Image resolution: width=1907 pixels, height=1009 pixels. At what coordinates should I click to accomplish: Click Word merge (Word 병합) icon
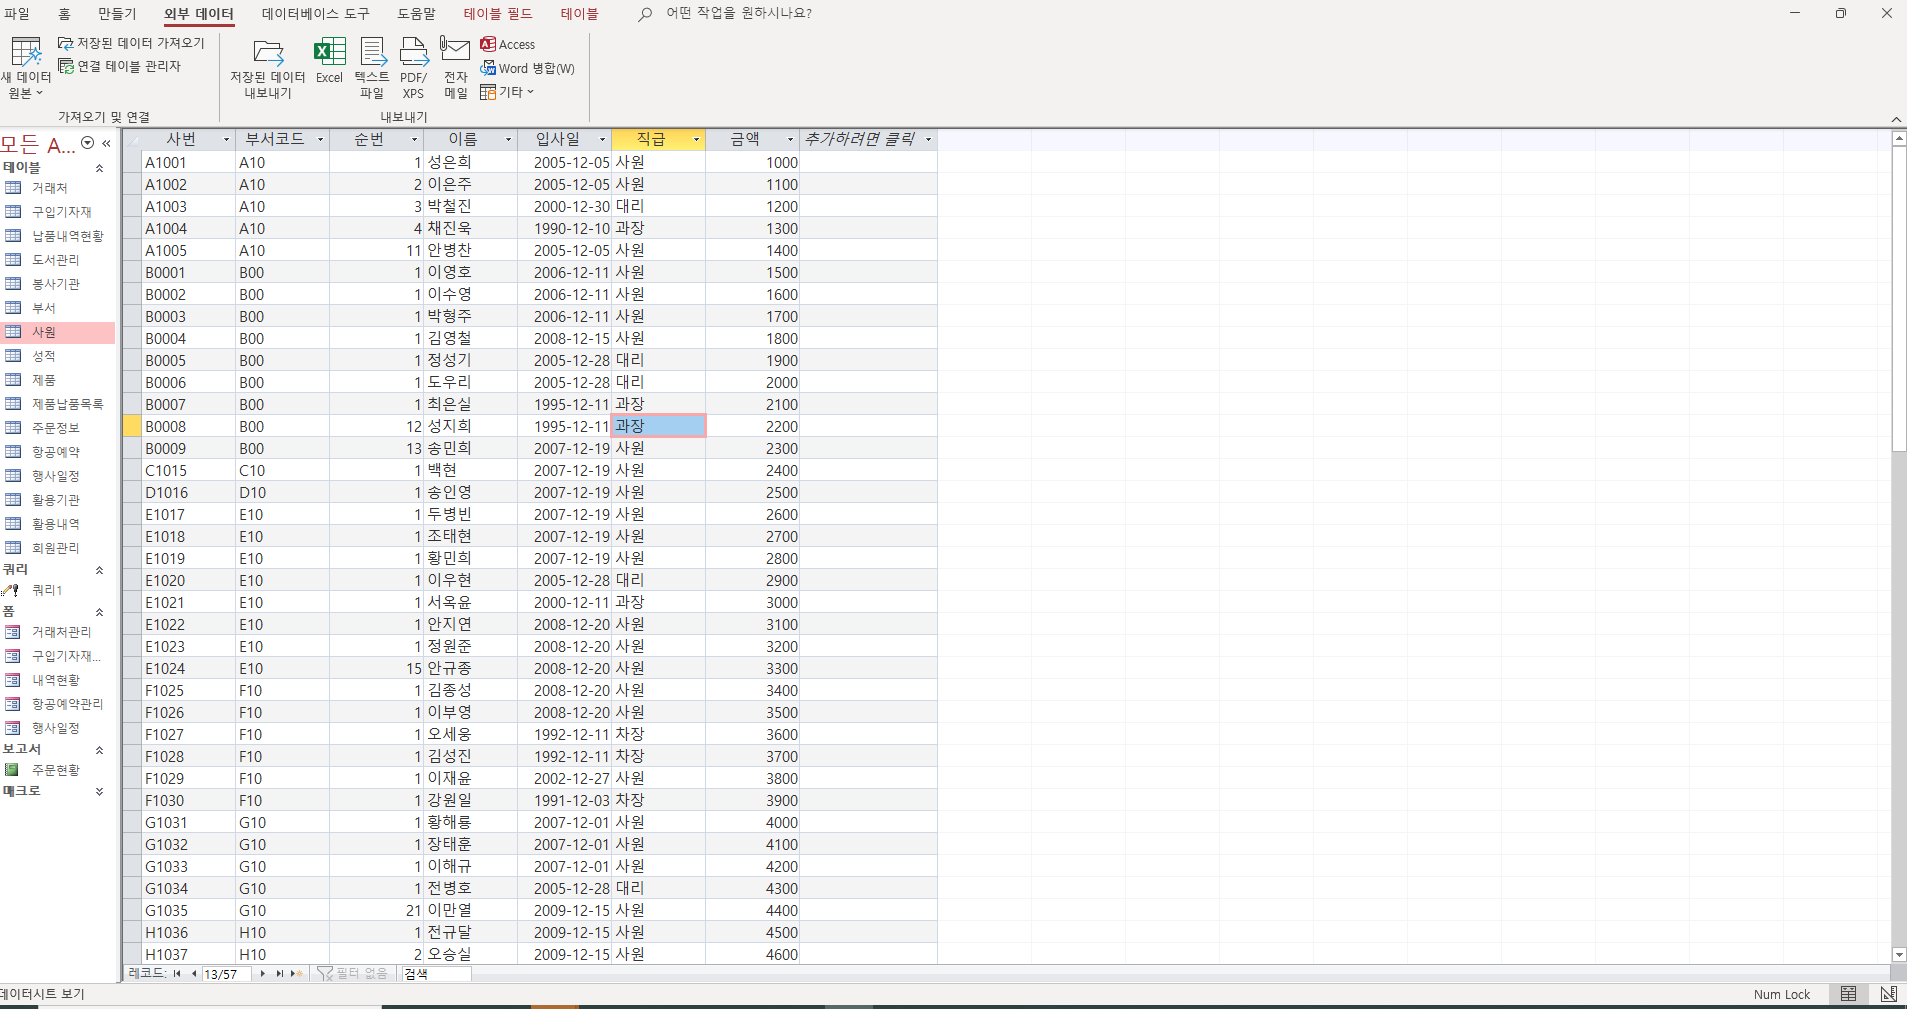click(x=528, y=68)
